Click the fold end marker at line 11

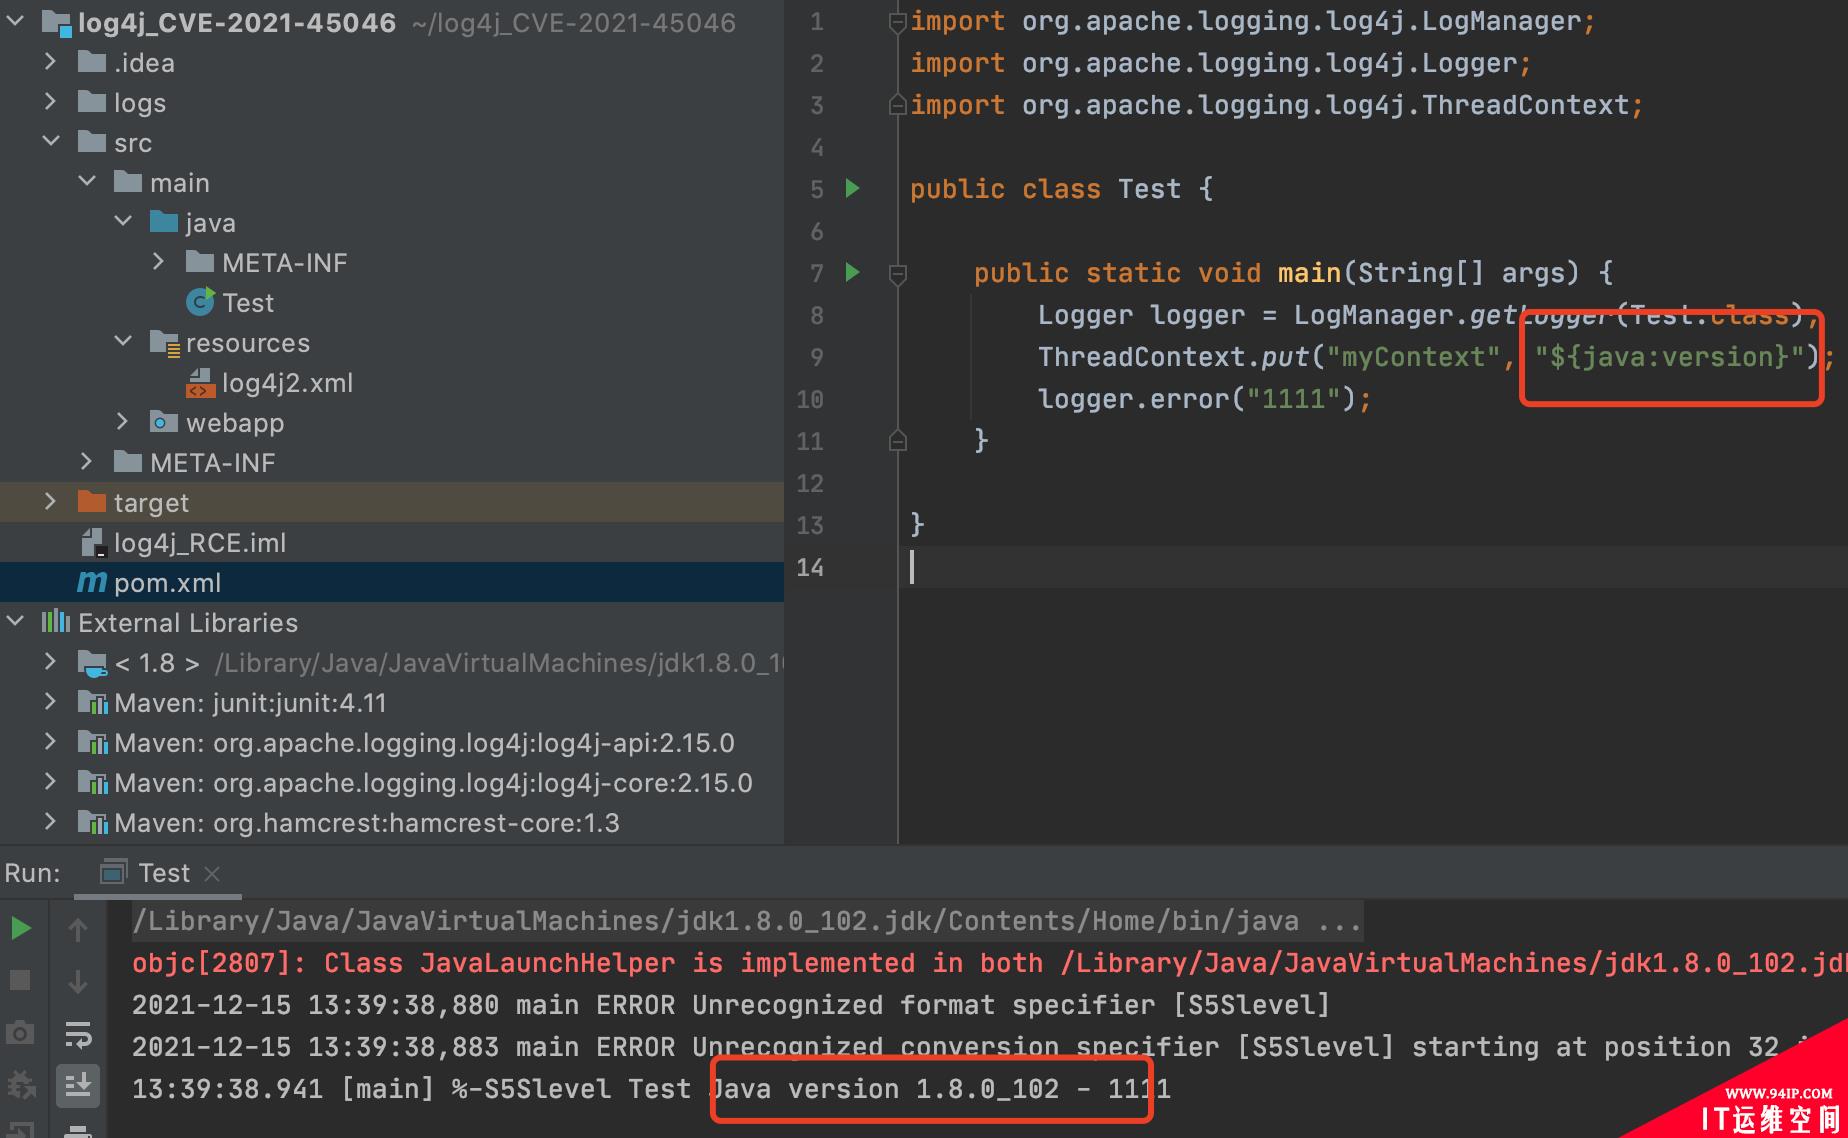897,440
